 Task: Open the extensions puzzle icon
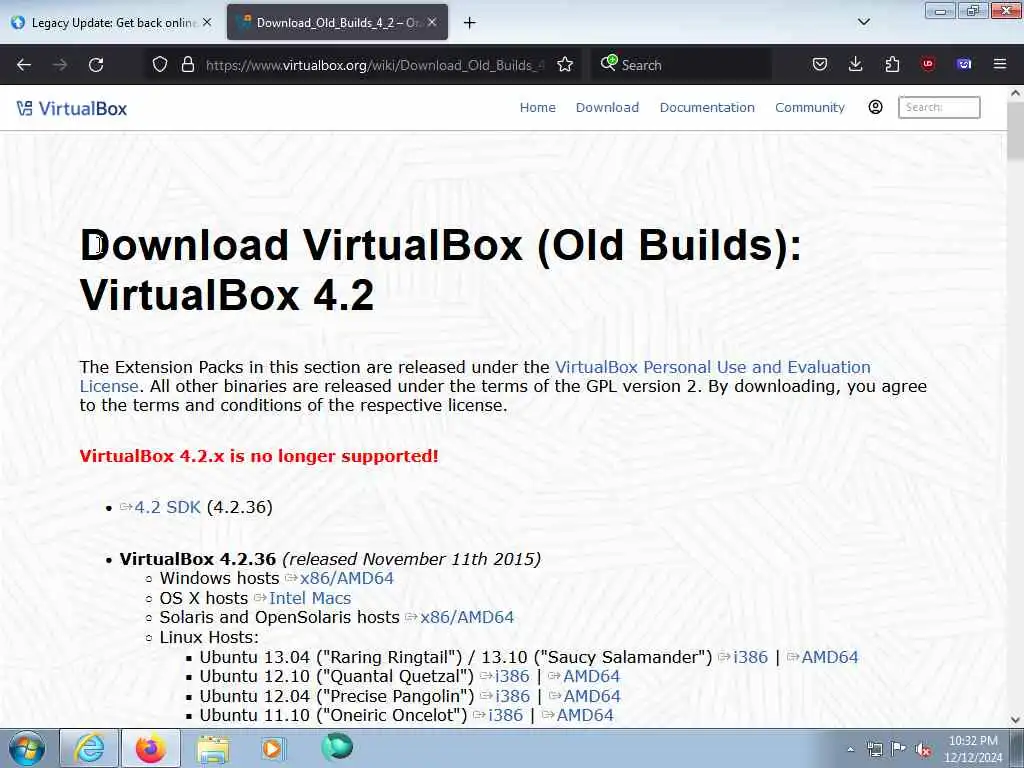892,64
